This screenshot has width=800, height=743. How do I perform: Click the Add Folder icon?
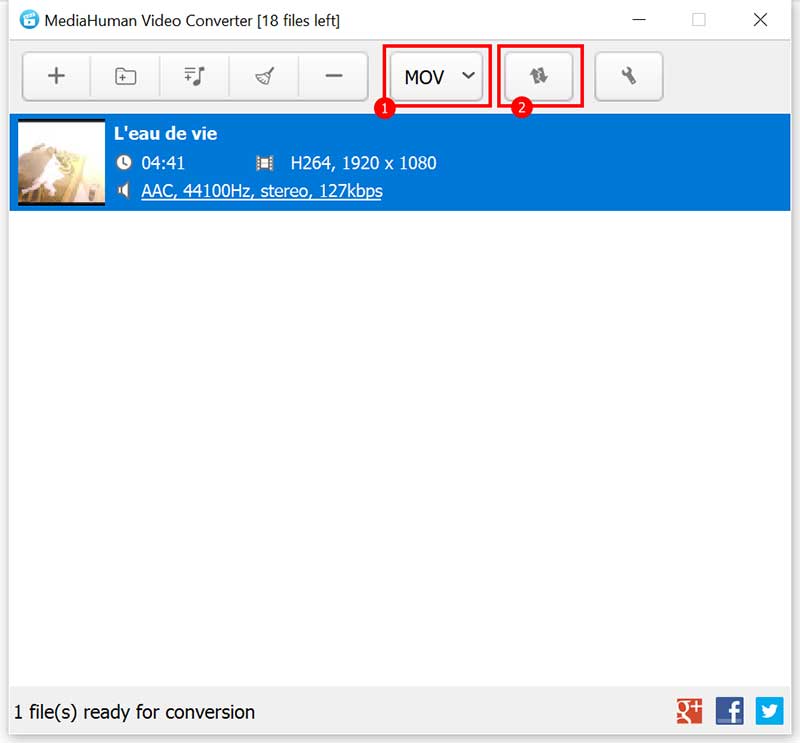(x=124, y=76)
